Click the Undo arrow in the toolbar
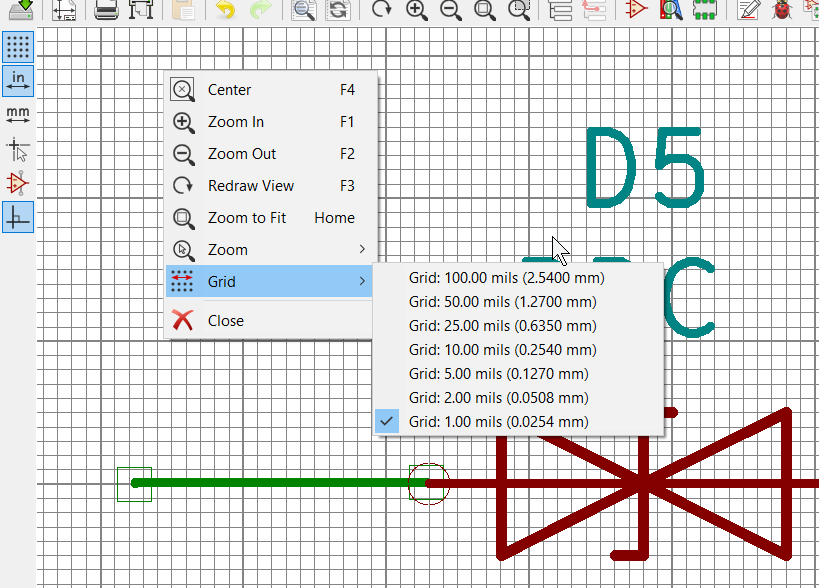Image resolution: width=819 pixels, height=588 pixels. tap(225, 10)
